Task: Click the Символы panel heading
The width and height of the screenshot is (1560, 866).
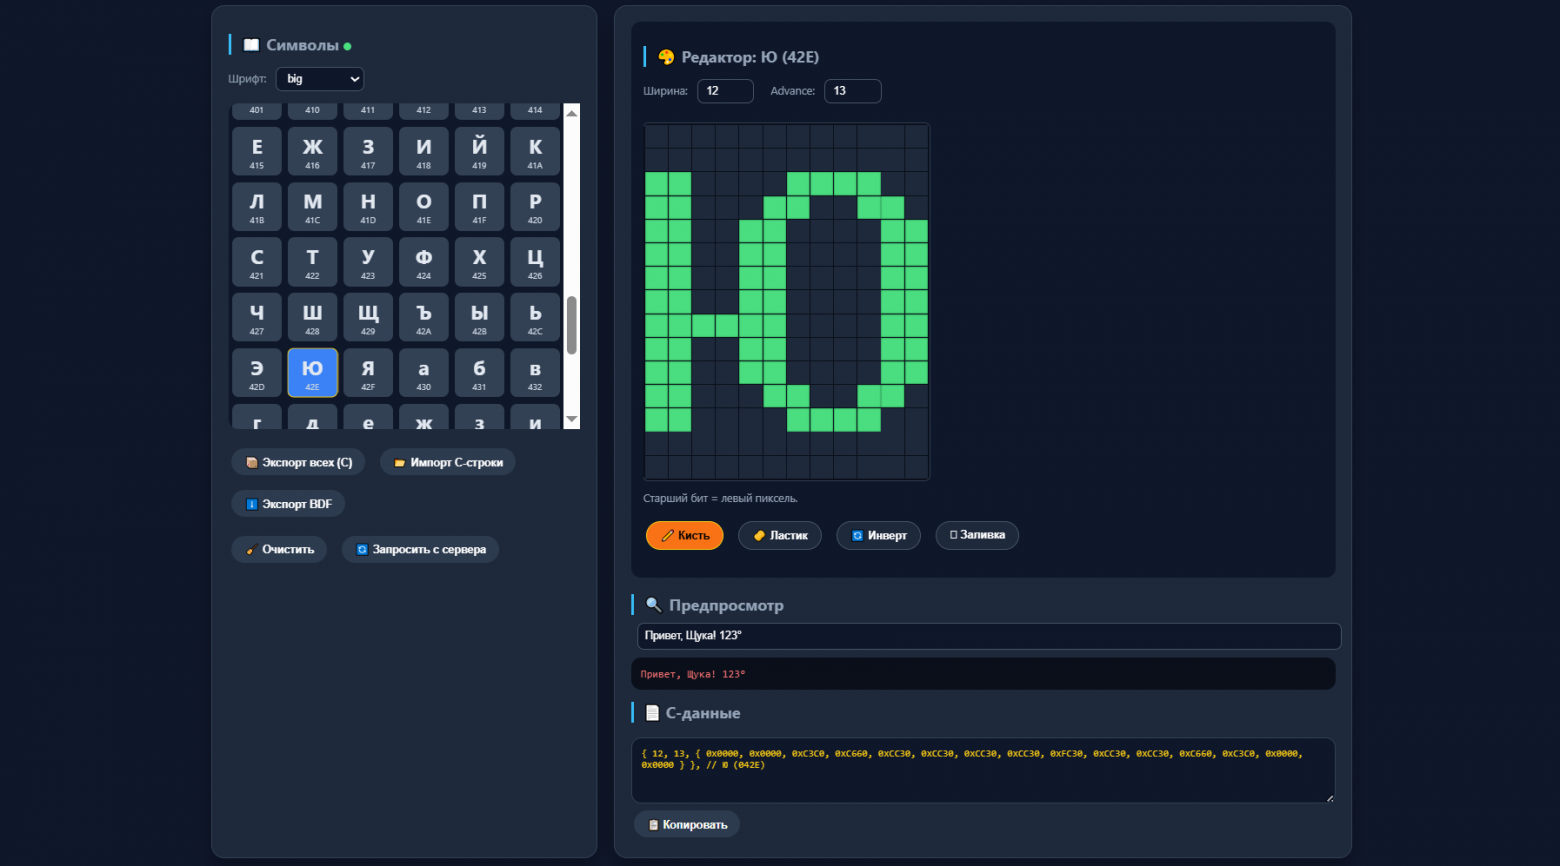Action: coord(302,45)
